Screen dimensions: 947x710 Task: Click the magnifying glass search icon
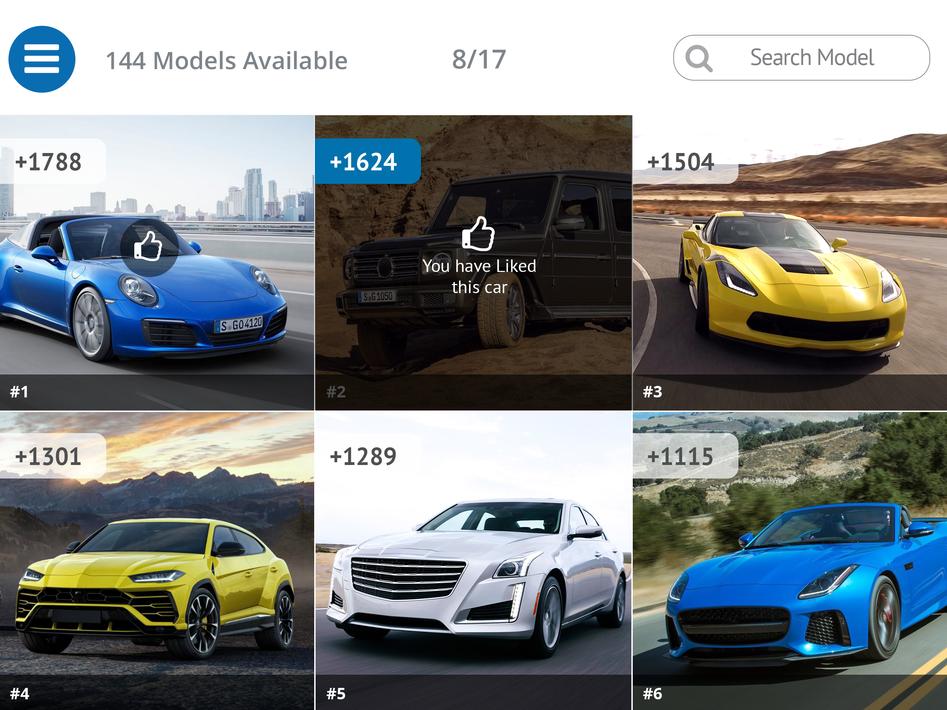tap(699, 59)
